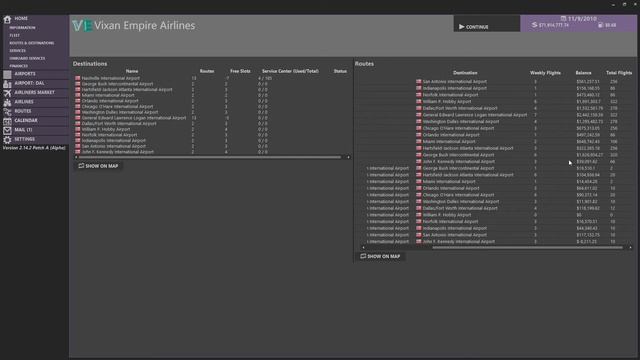Click the Routes horizontal scrollbar thumb

coord(527,248)
